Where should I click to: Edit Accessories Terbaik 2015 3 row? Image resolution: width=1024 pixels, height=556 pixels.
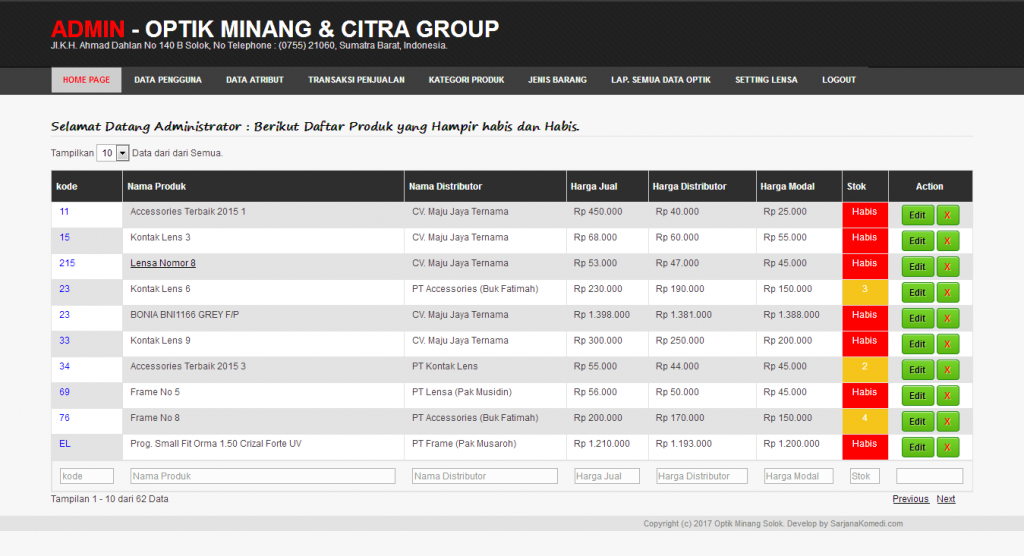click(917, 370)
